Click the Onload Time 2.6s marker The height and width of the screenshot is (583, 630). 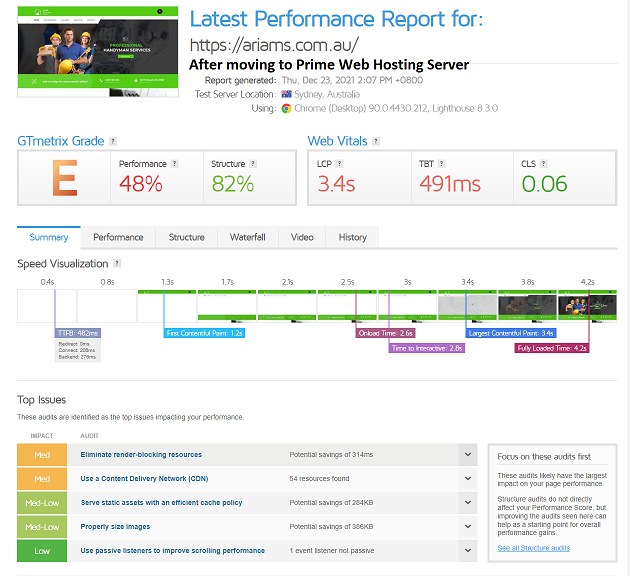(385, 333)
